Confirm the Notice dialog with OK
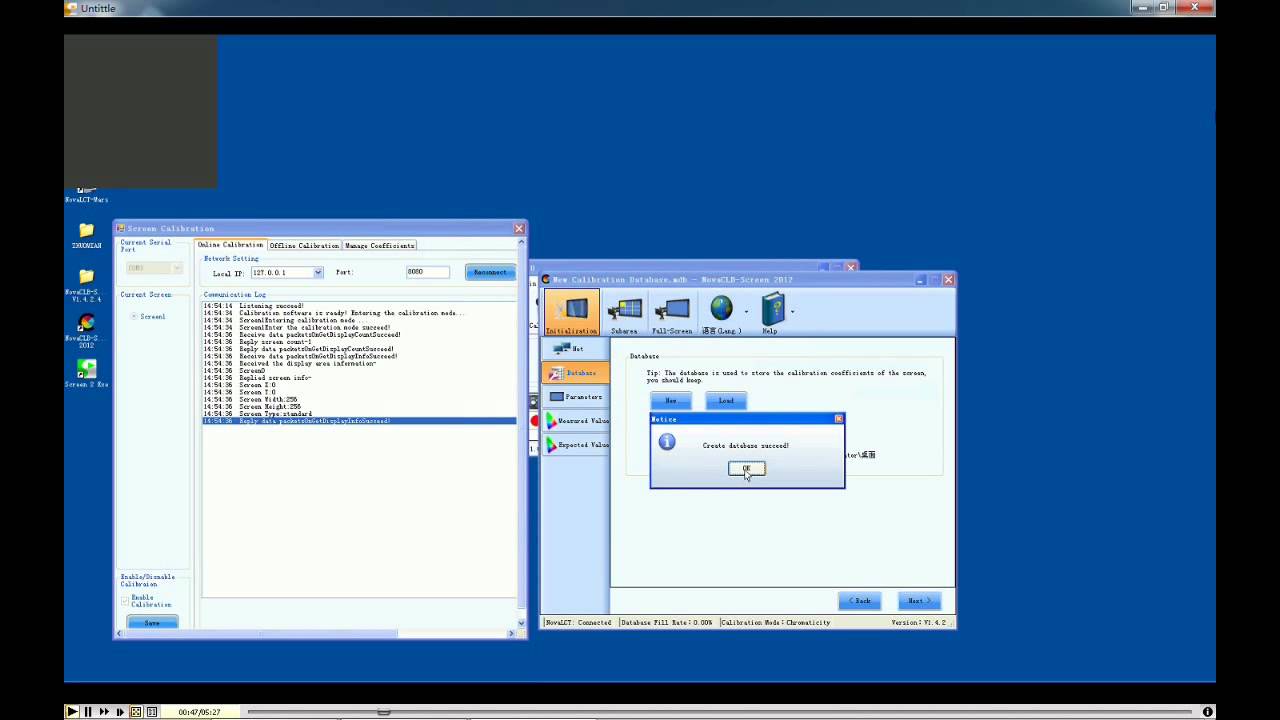The height and width of the screenshot is (720, 1280). 746,468
